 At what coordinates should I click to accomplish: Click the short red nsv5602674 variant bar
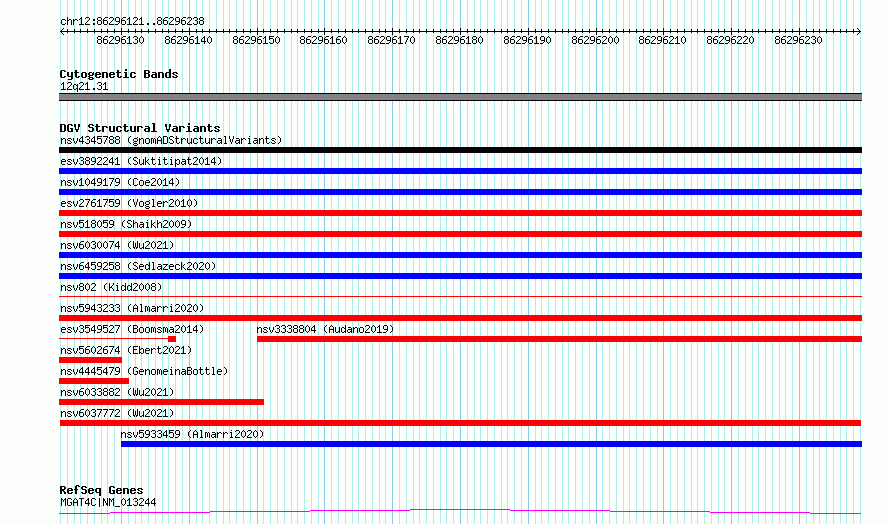pos(90,360)
